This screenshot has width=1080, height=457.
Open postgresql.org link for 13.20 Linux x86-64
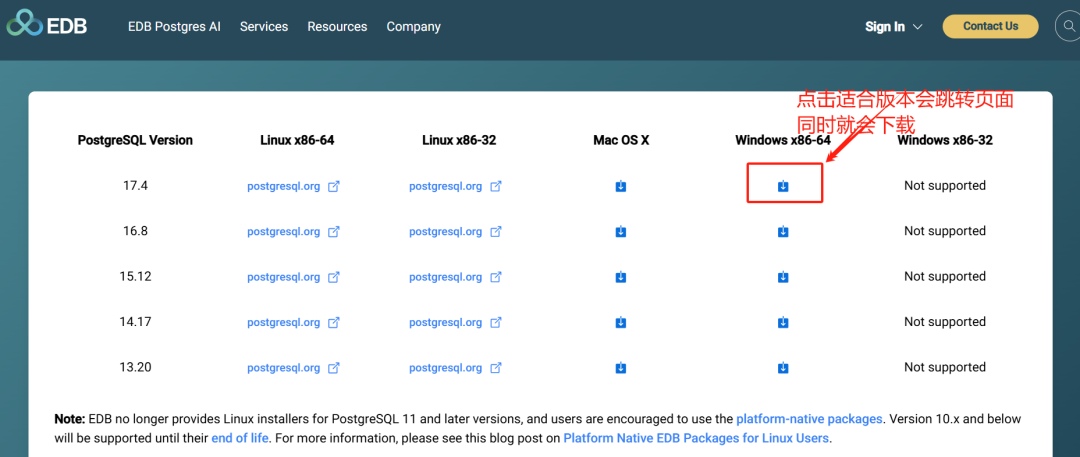point(284,368)
